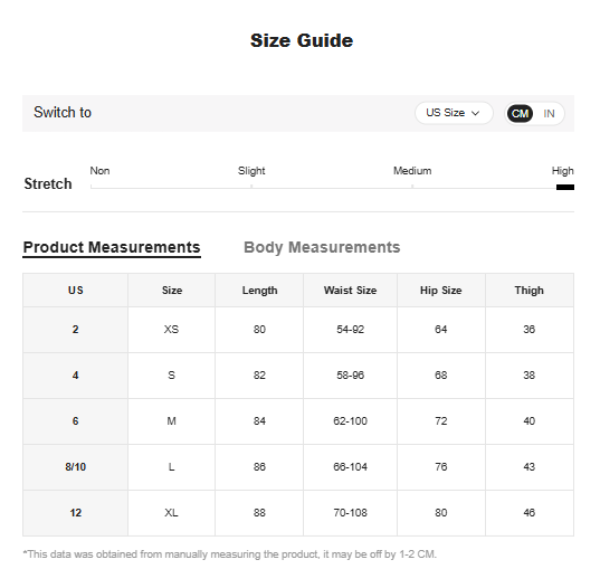Click the 62-100 waist size cell
Screen dimensions: 600x588
pos(350,421)
